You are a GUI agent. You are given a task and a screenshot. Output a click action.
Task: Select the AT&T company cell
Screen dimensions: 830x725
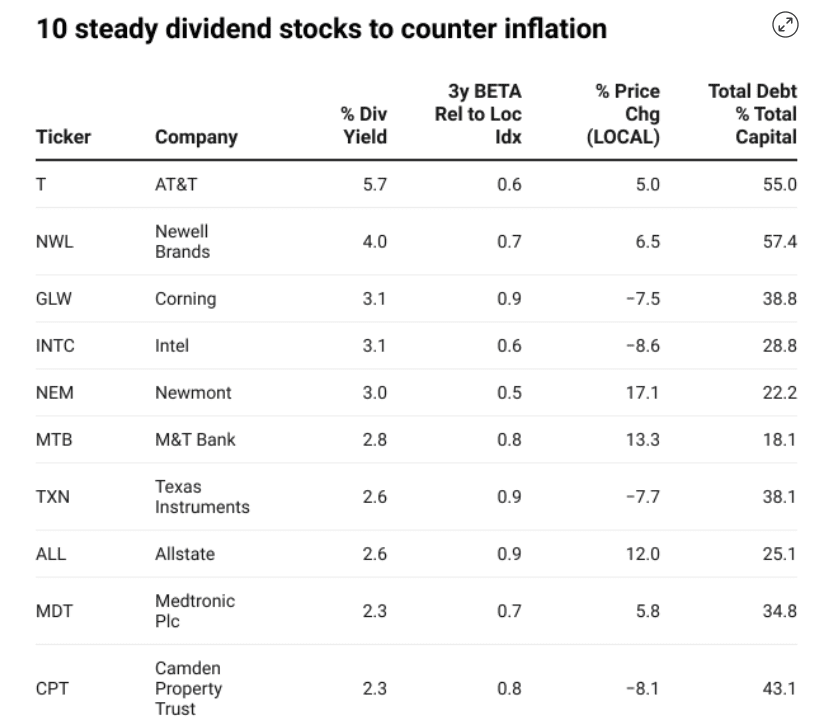coord(176,185)
